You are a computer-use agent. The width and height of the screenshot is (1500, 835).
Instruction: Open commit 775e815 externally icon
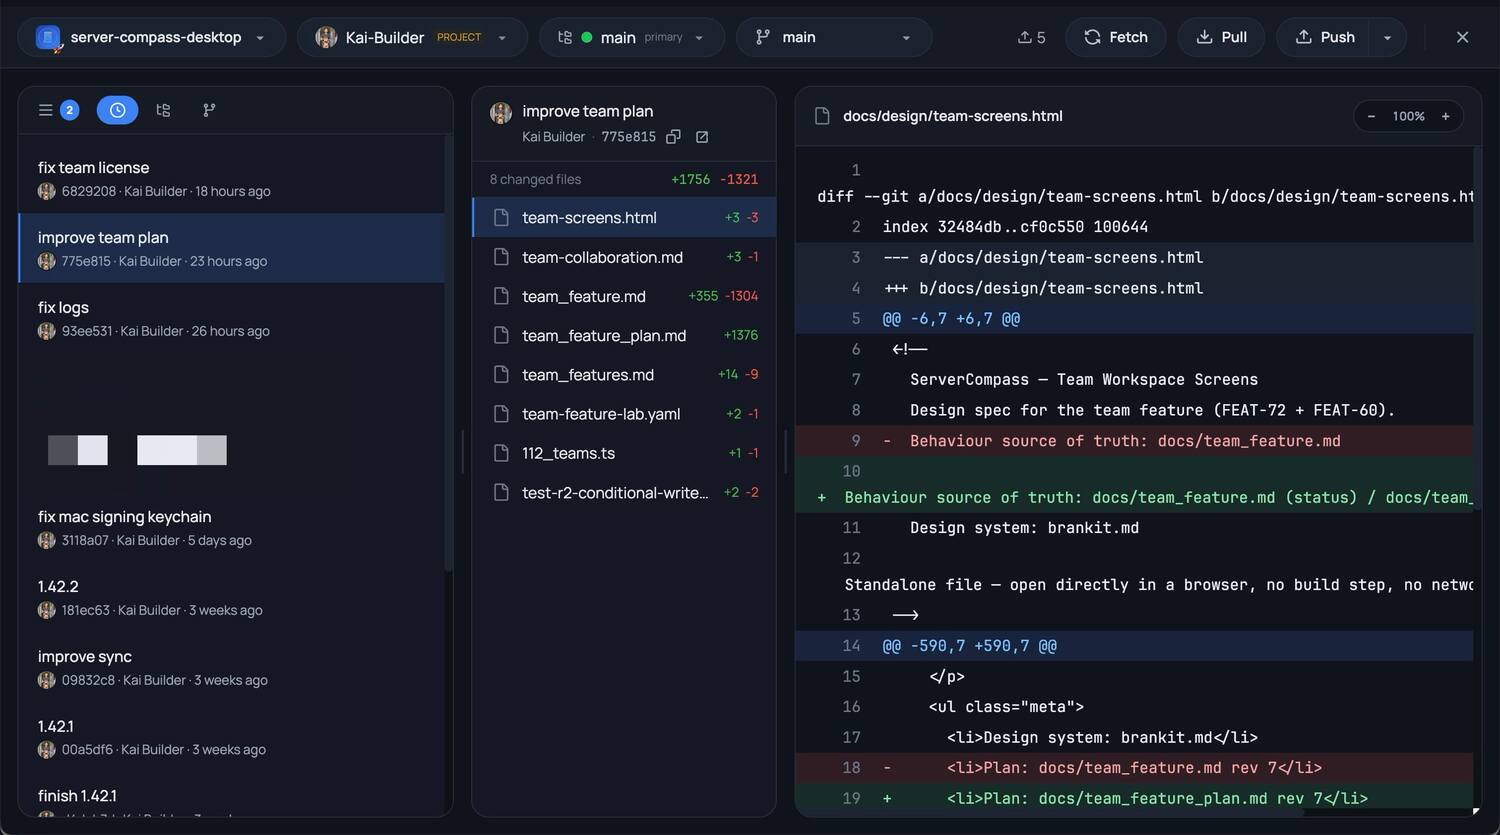(702, 137)
